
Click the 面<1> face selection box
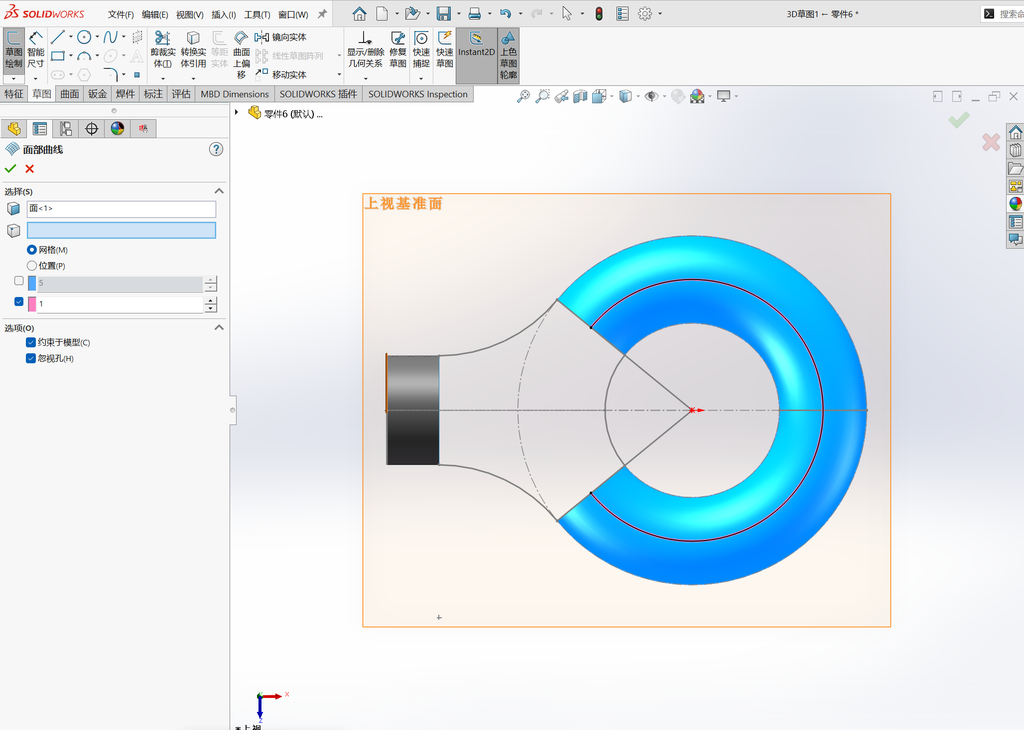tap(121, 209)
